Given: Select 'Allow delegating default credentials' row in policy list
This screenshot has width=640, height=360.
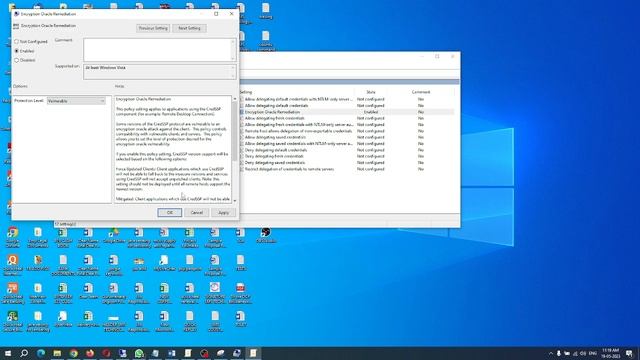Looking at the screenshot, I should [276, 106].
